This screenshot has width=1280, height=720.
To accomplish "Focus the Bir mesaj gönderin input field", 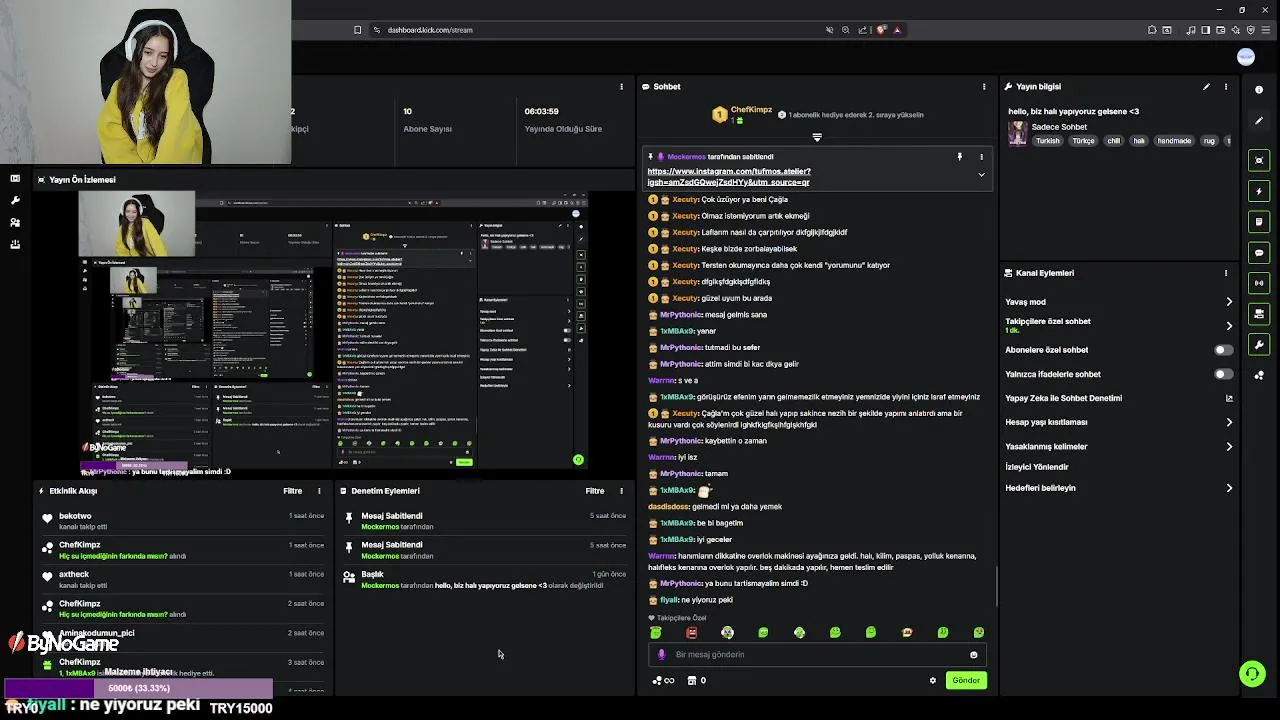I will pos(817,655).
